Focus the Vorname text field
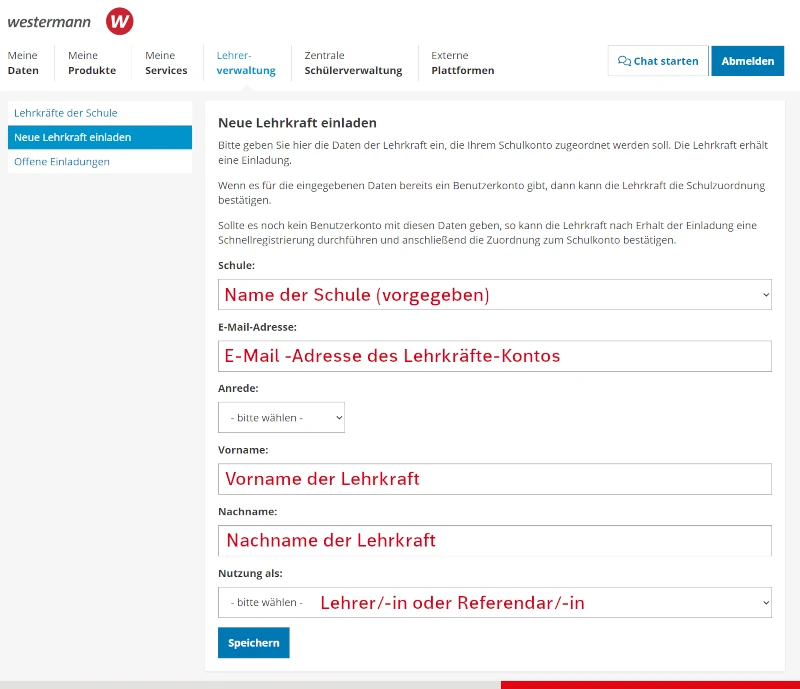This screenshot has width=800, height=689. [494, 479]
